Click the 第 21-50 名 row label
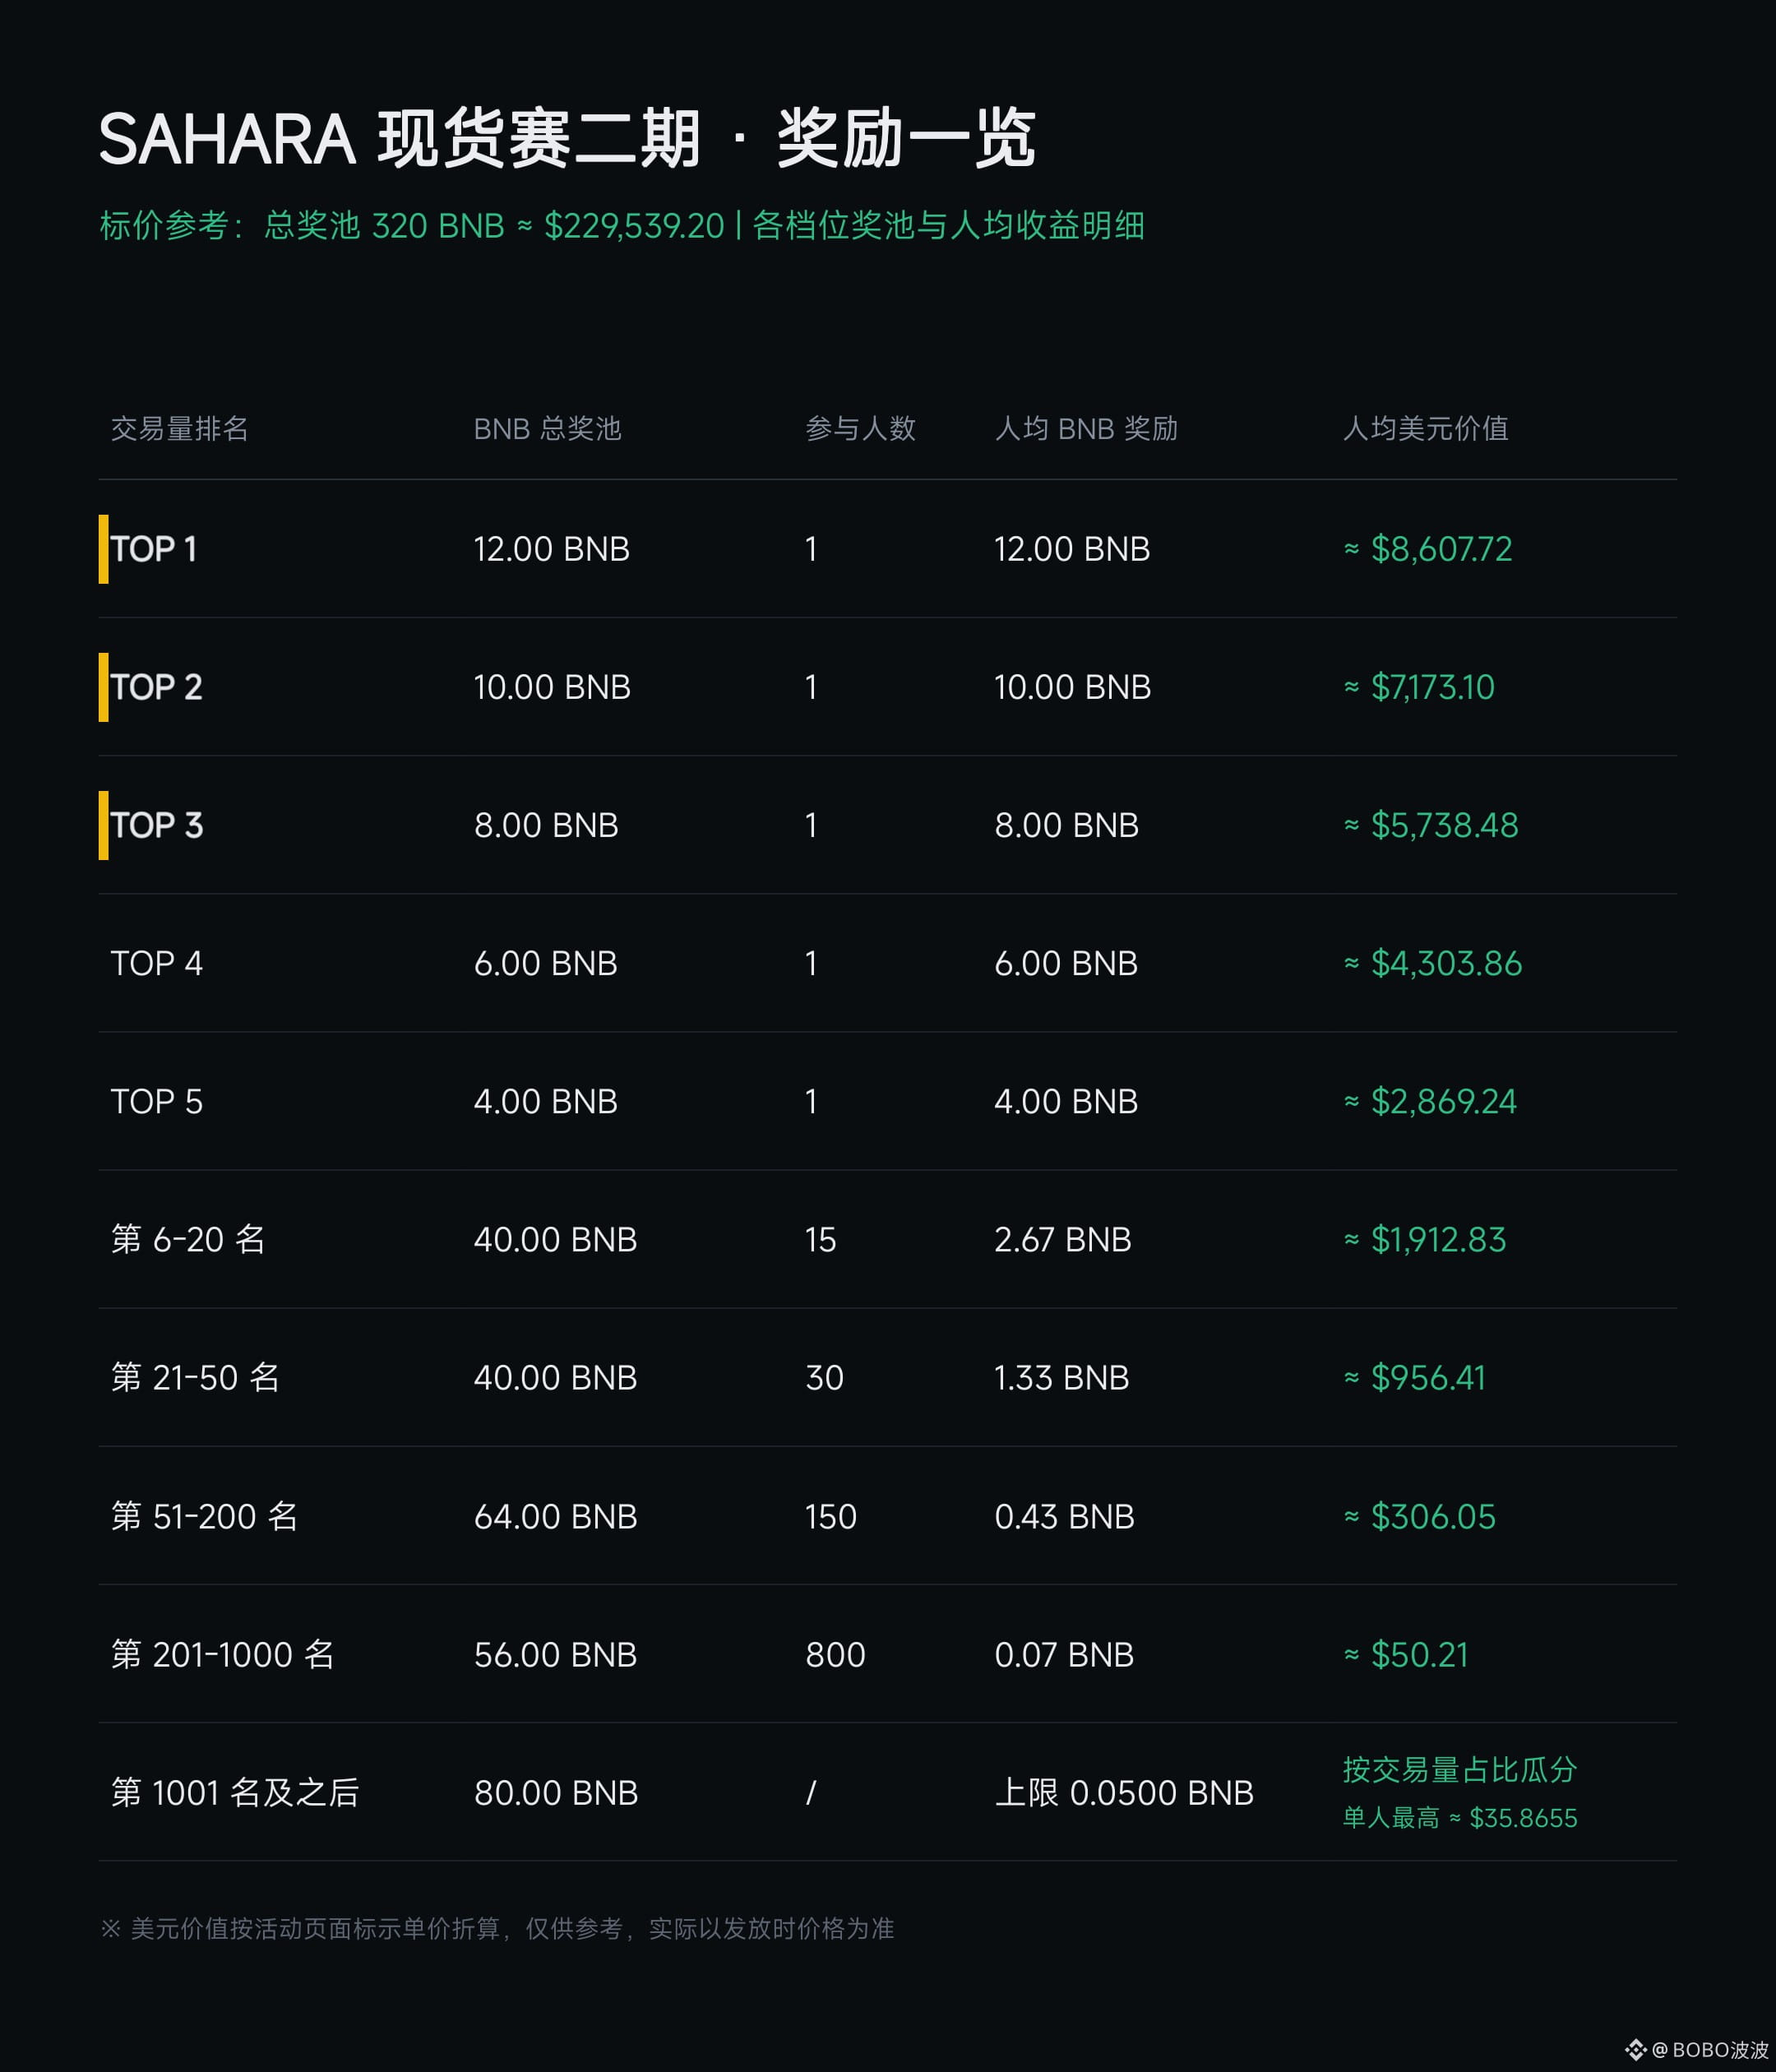 coord(195,1377)
